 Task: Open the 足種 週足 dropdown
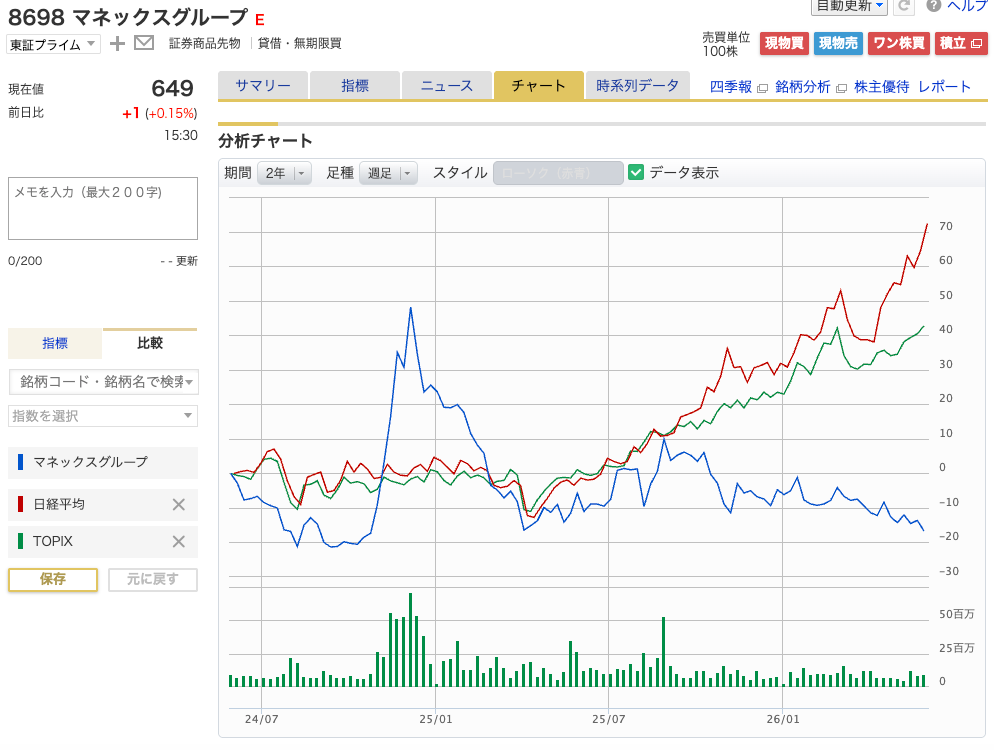click(388, 173)
